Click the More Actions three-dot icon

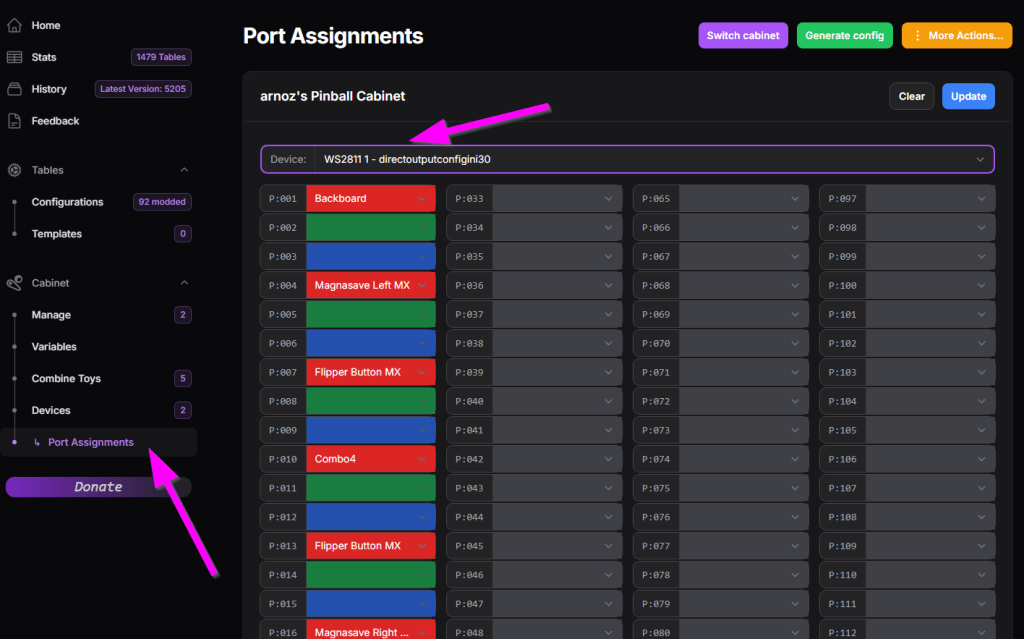pyautogui.click(x=917, y=36)
